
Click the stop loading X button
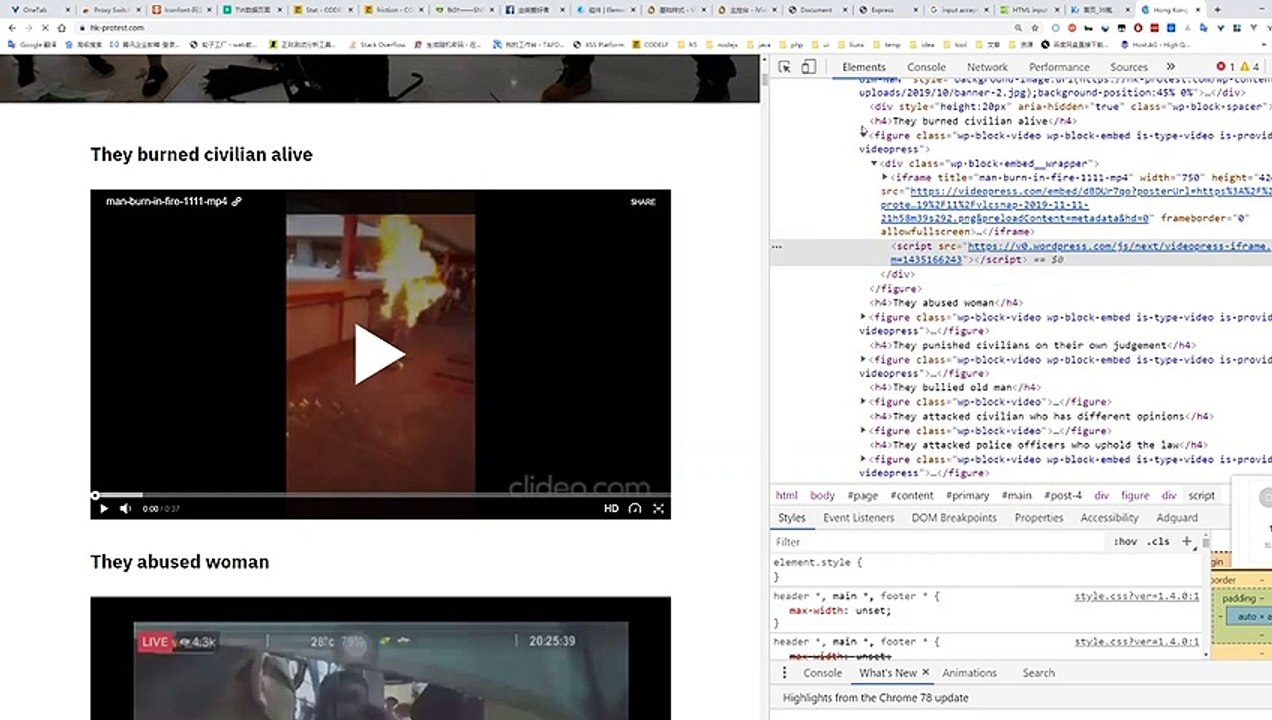[x=44, y=27]
